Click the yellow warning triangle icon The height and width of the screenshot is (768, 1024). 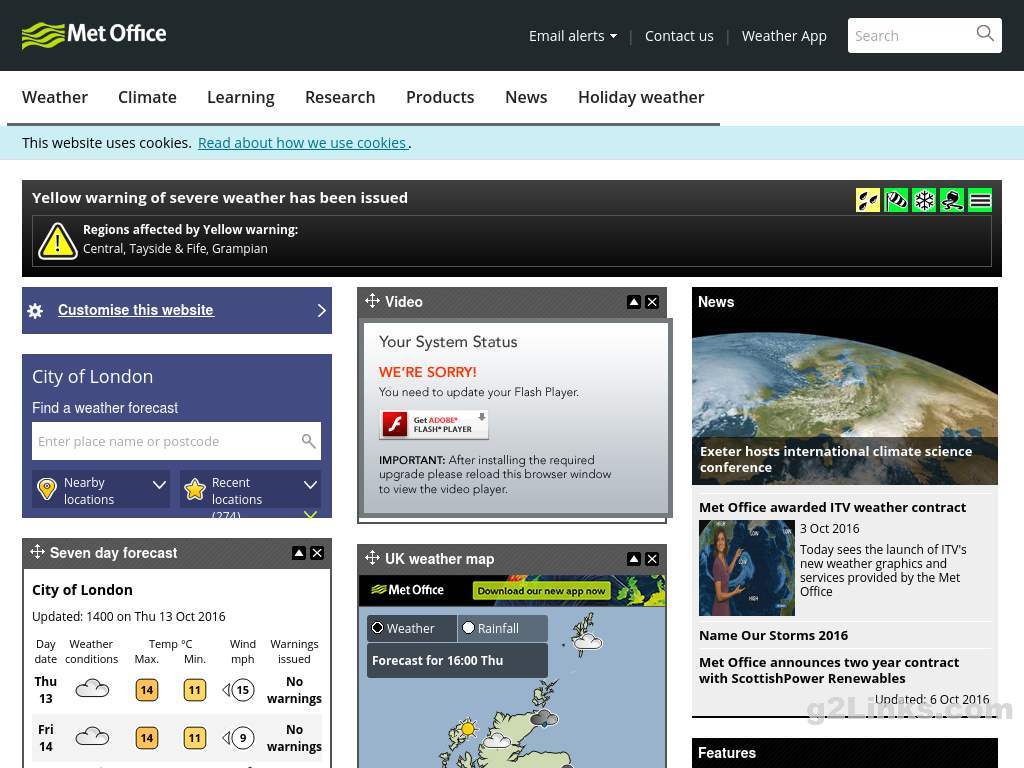[57, 241]
